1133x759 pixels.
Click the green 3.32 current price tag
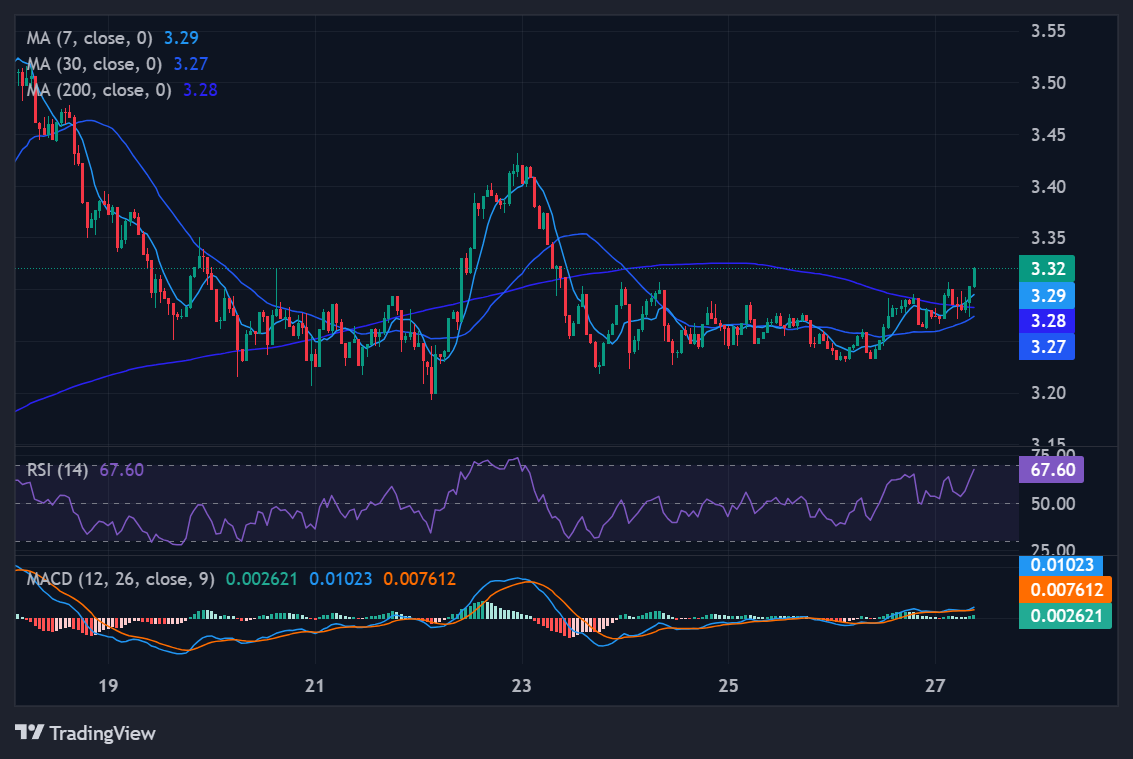(1046, 268)
